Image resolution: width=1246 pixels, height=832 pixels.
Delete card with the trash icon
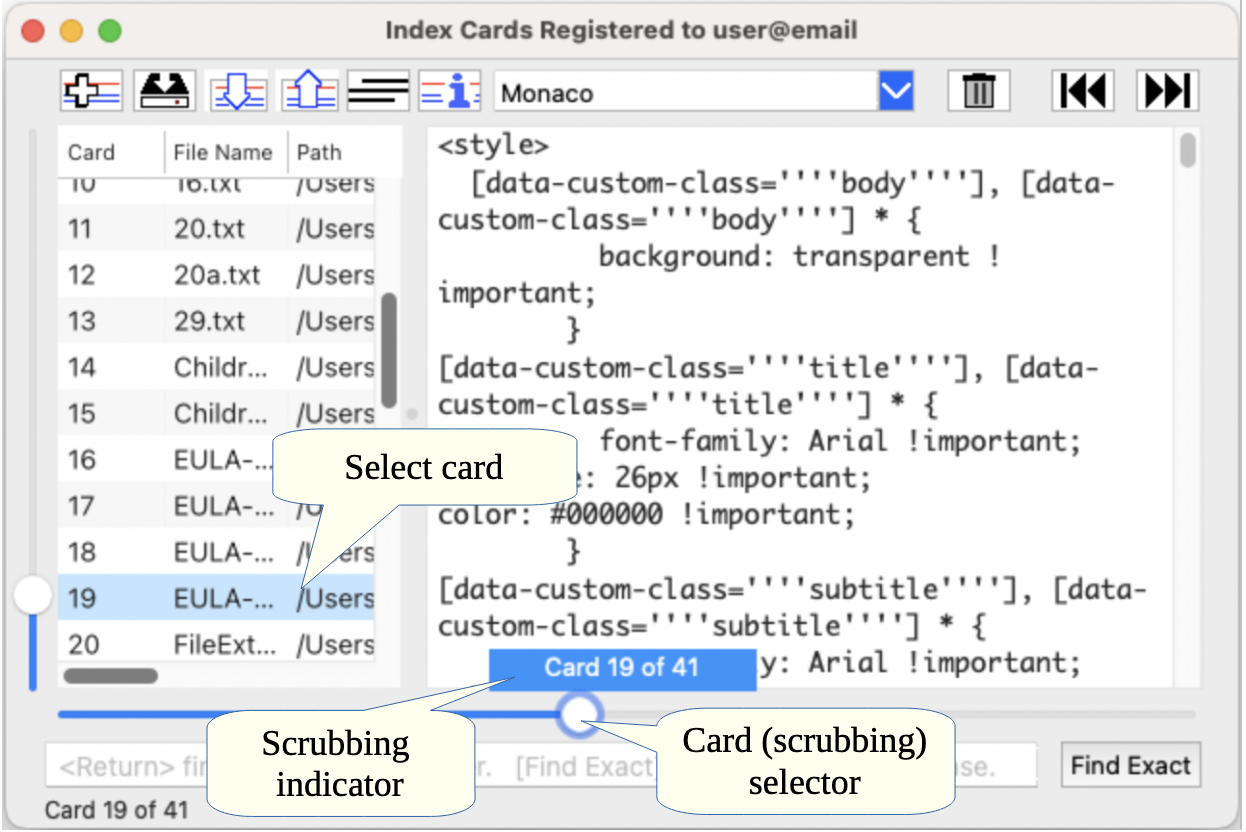coord(978,92)
